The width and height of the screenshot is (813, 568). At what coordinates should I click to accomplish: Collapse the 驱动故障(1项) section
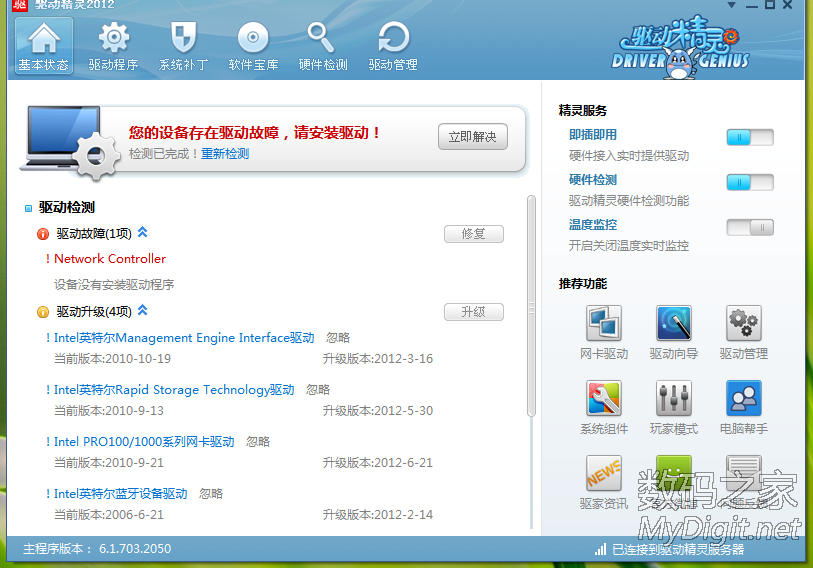(143, 232)
